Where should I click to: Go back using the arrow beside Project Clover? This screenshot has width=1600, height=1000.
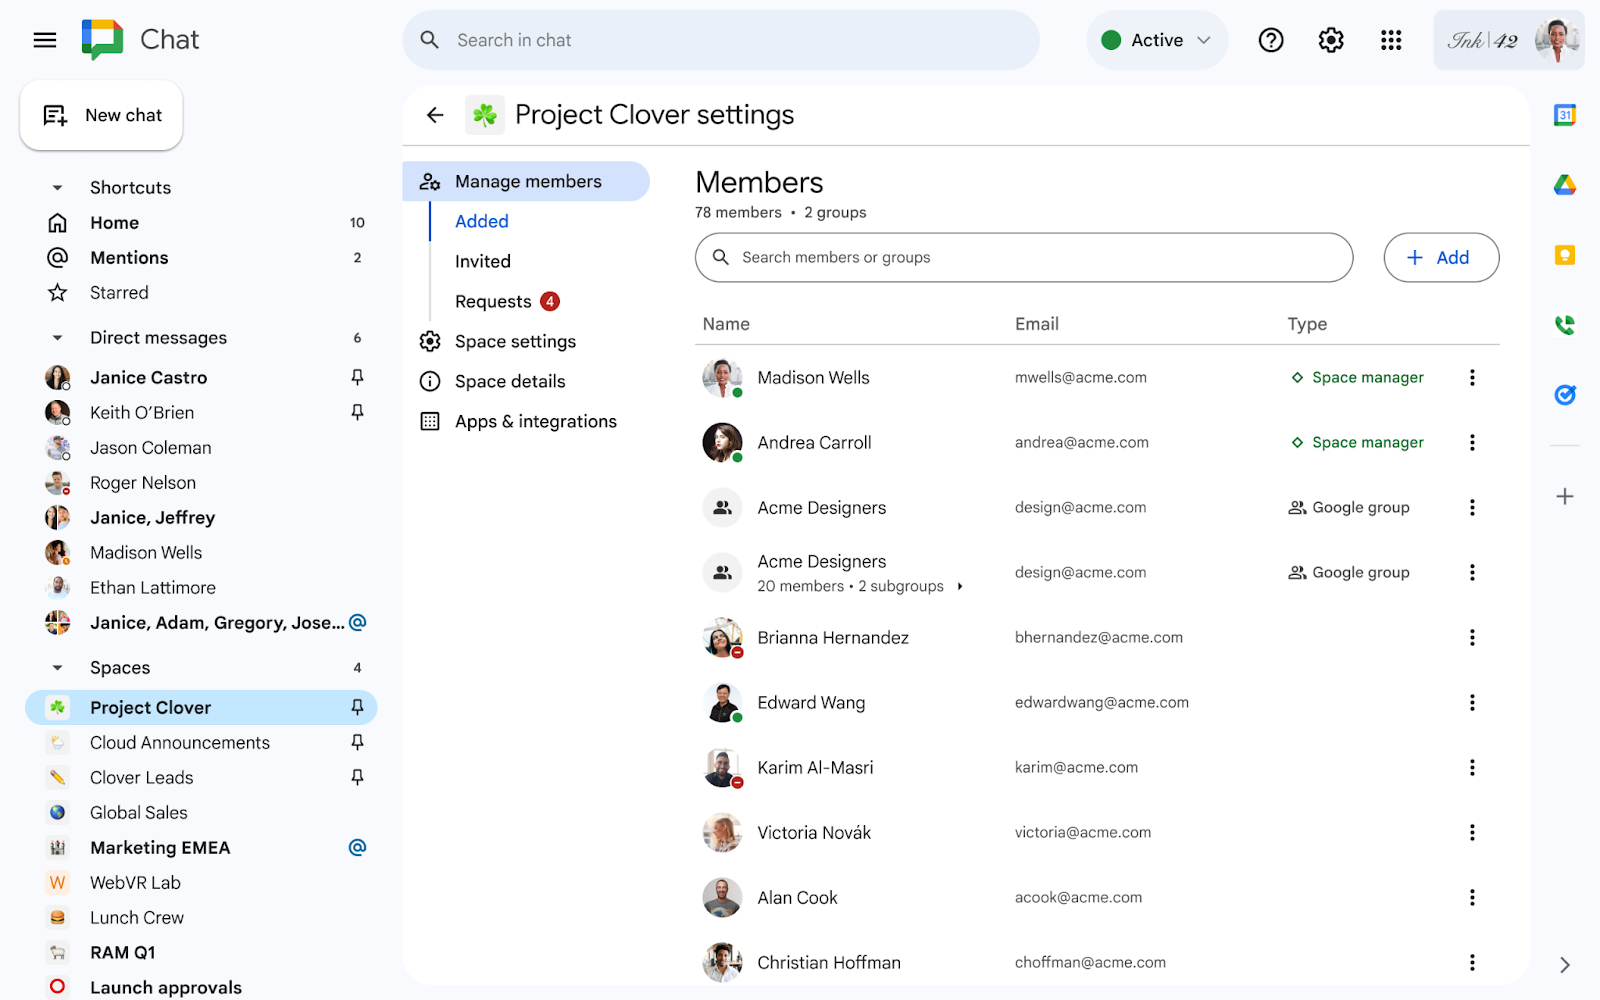pyautogui.click(x=435, y=115)
